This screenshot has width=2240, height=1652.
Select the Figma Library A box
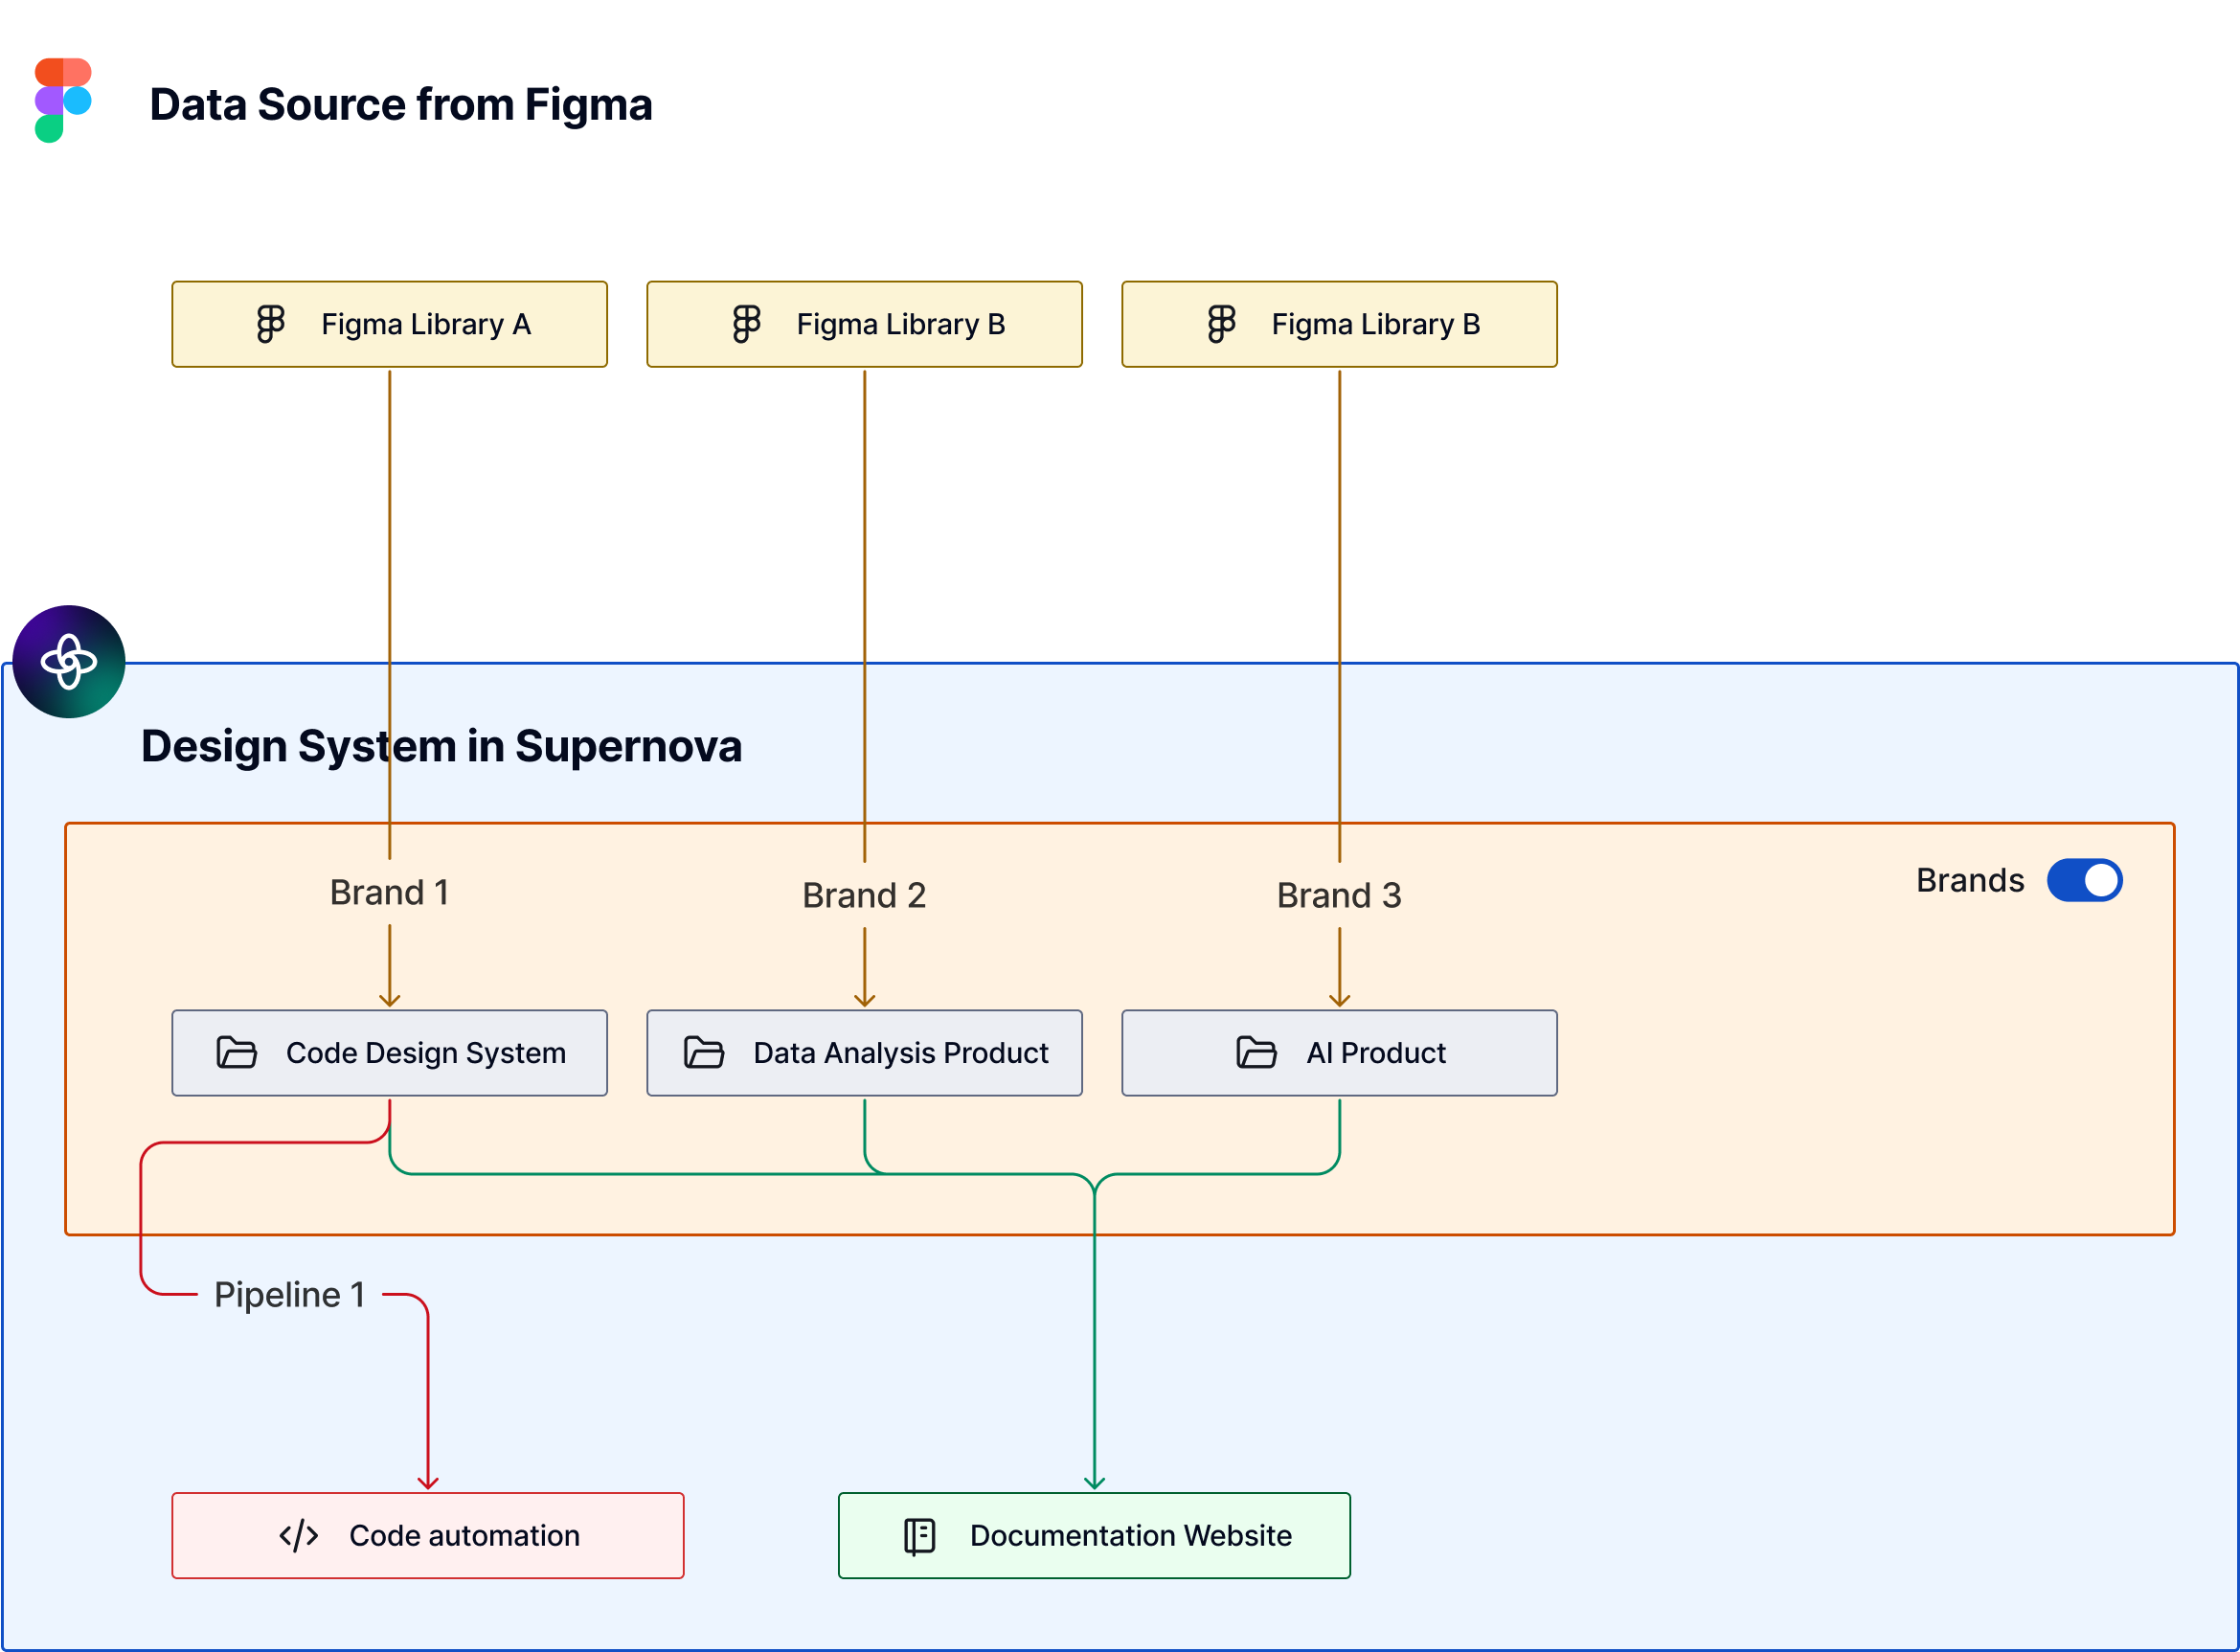[x=390, y=324]
